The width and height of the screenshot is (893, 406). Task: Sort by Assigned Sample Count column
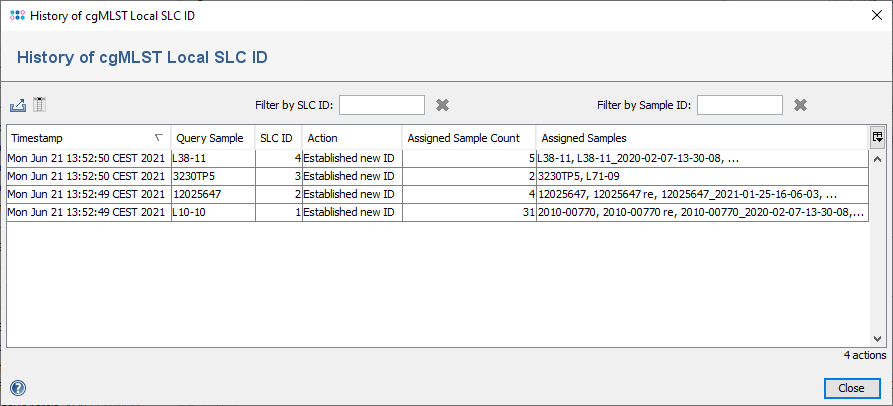(468, 138)
